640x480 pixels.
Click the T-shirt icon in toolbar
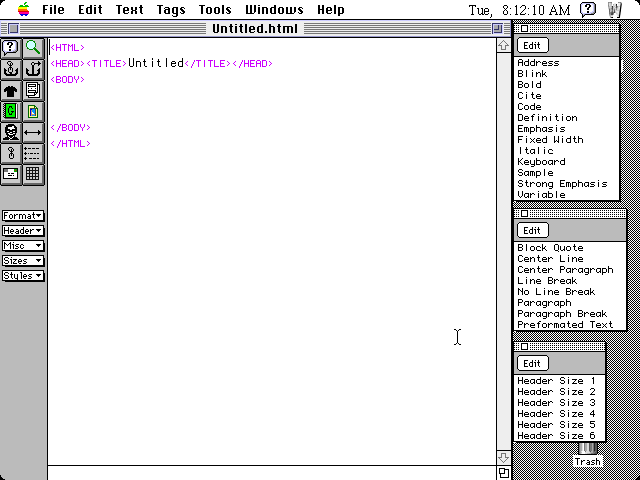[x=11, y=90]
